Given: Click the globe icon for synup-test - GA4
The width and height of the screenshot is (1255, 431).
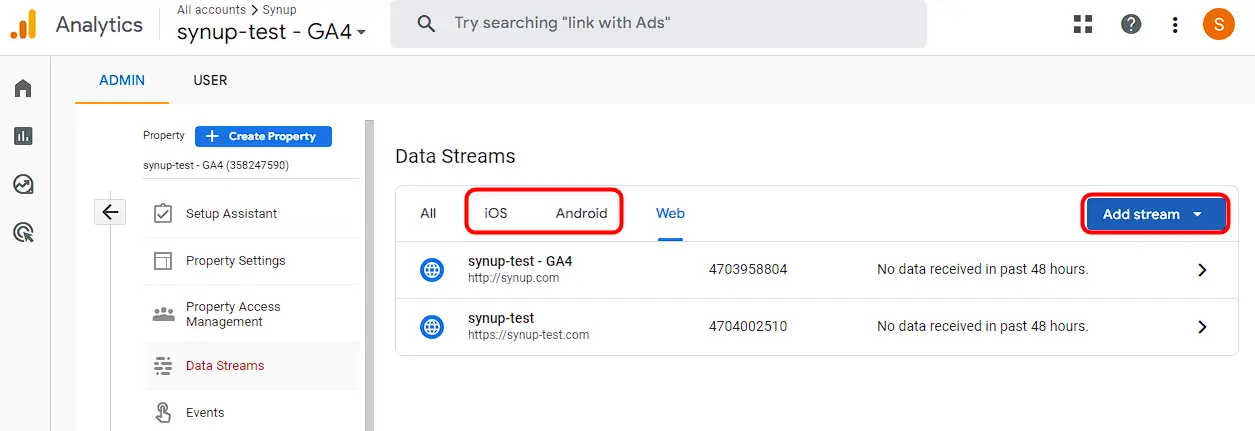Looking at the screenshot, I should [431, 269].
